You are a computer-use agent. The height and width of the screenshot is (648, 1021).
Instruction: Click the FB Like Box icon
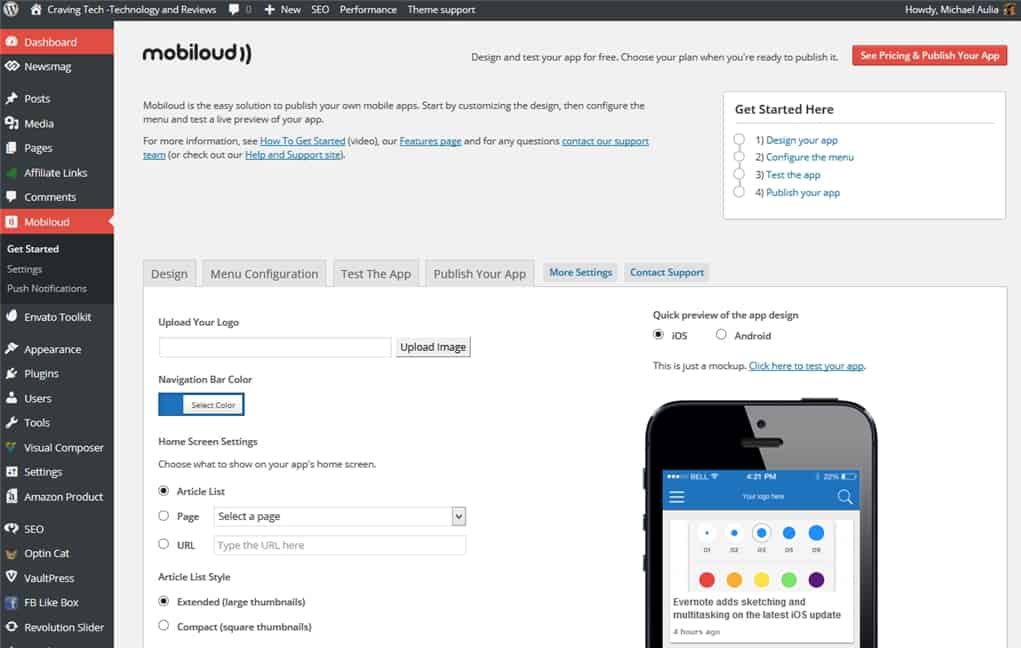[x=11, y=602]
